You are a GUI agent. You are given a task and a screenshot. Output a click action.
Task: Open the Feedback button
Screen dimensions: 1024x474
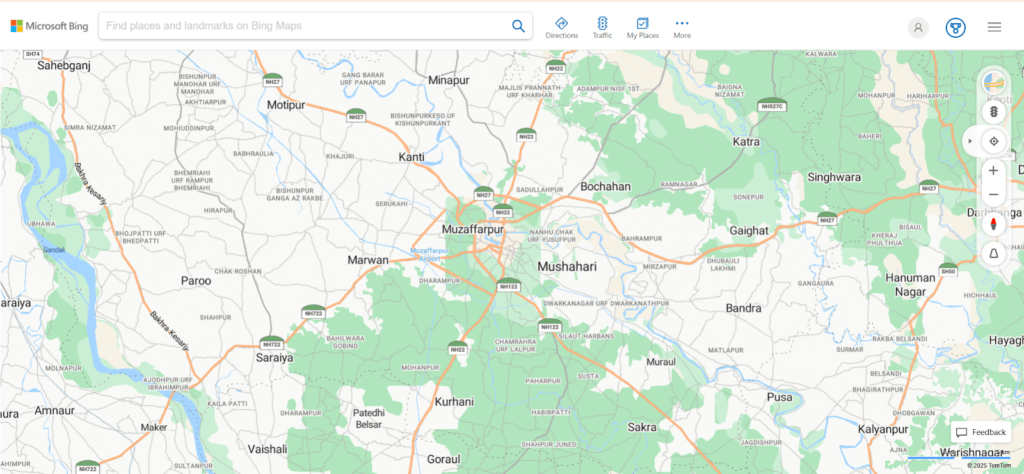(x=981, y=432)
